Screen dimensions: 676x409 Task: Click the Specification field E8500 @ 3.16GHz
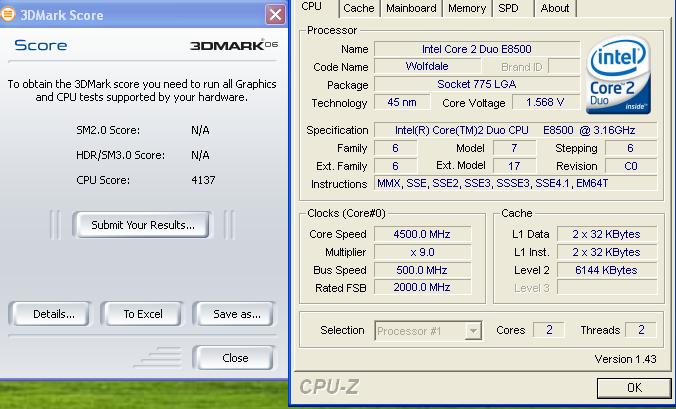tap(515, 130)
